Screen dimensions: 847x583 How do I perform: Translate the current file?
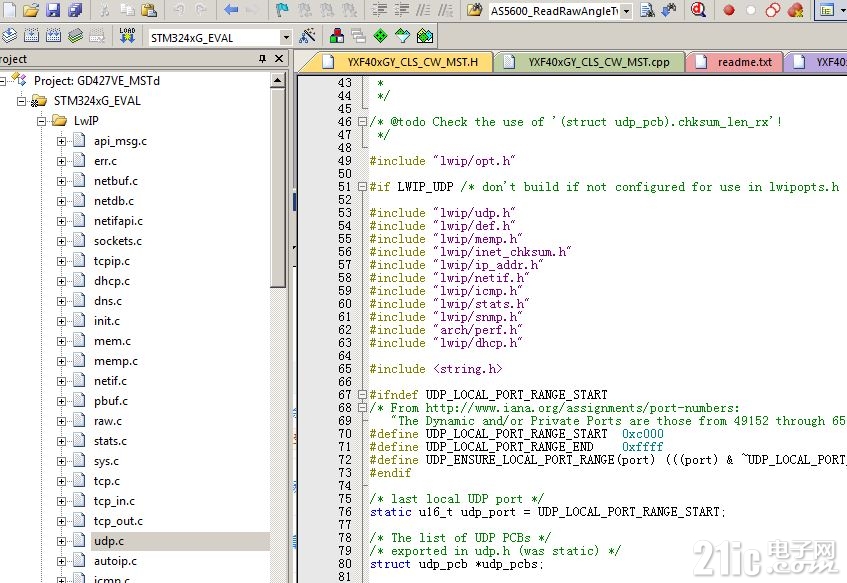tap(9, 36)
